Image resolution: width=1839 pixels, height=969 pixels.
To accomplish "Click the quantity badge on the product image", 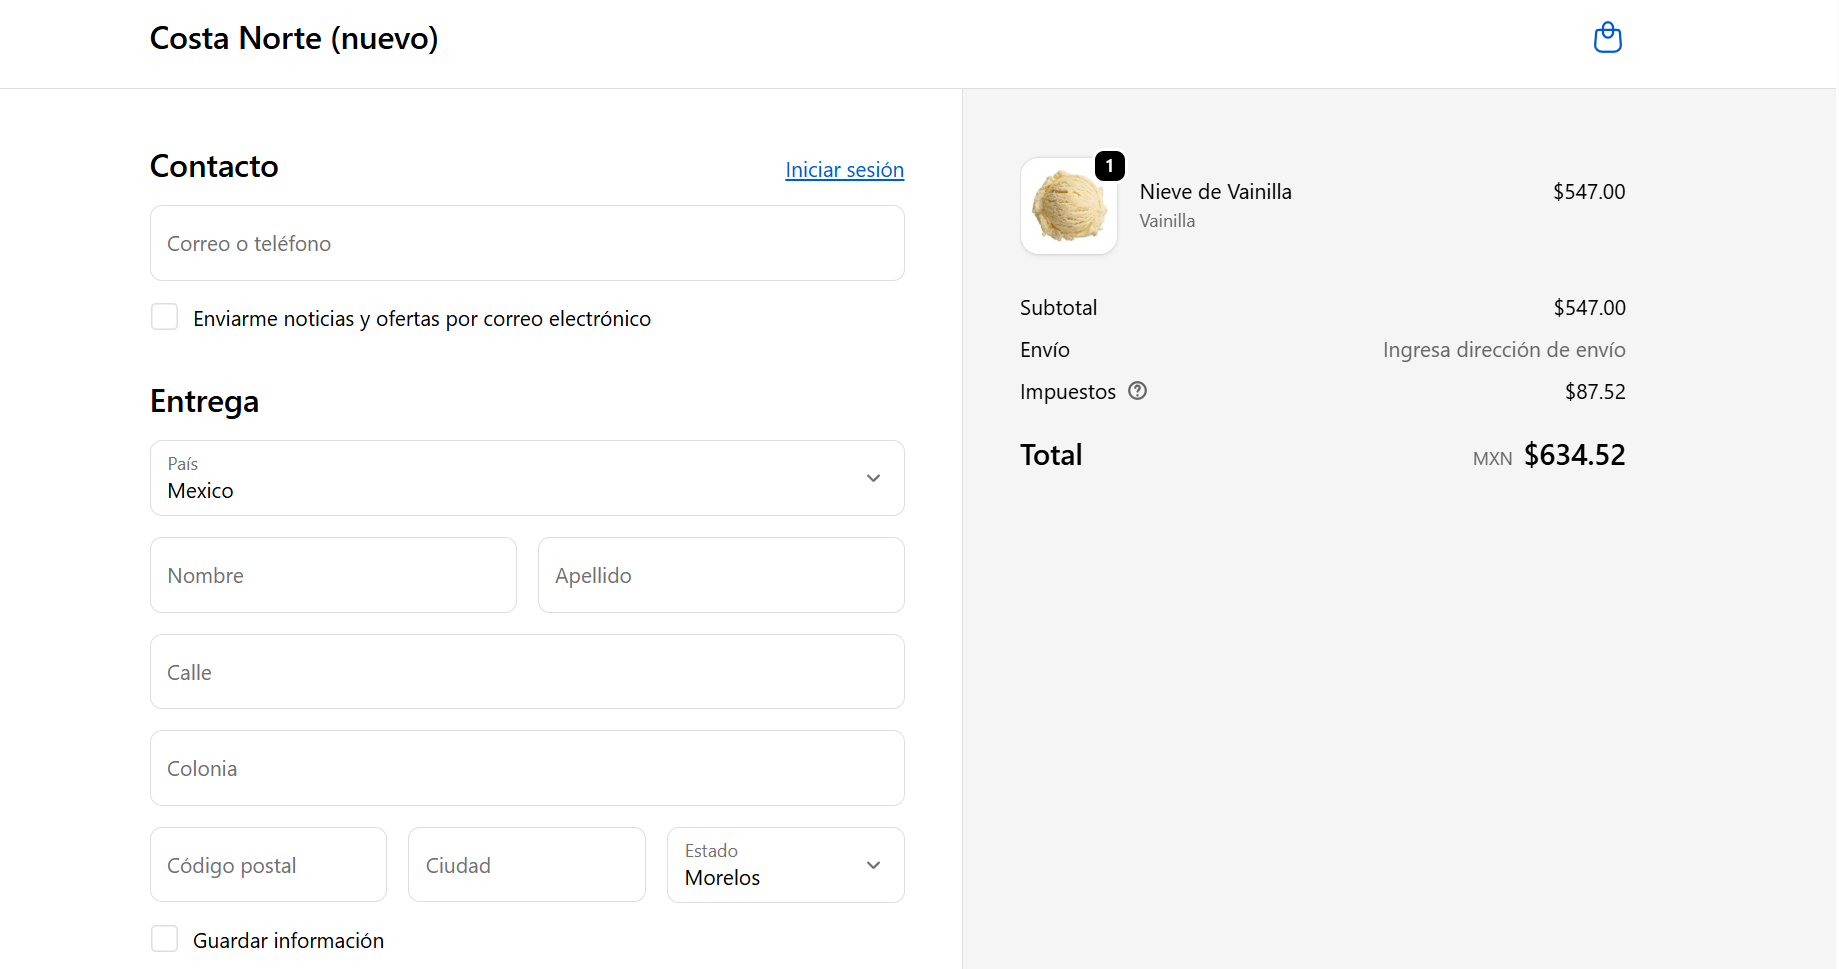I will pos(1109,166).
